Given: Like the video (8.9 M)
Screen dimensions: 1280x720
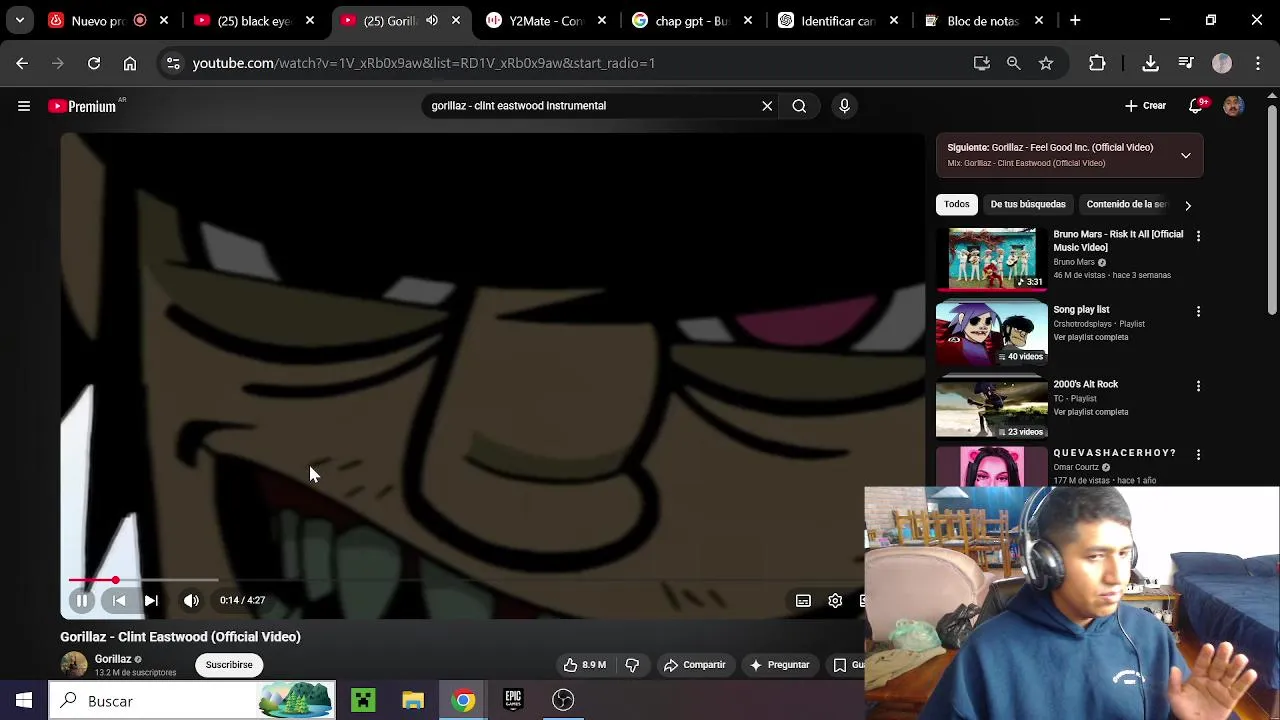Looking at the screenshot, I should (x=585, y=665).
